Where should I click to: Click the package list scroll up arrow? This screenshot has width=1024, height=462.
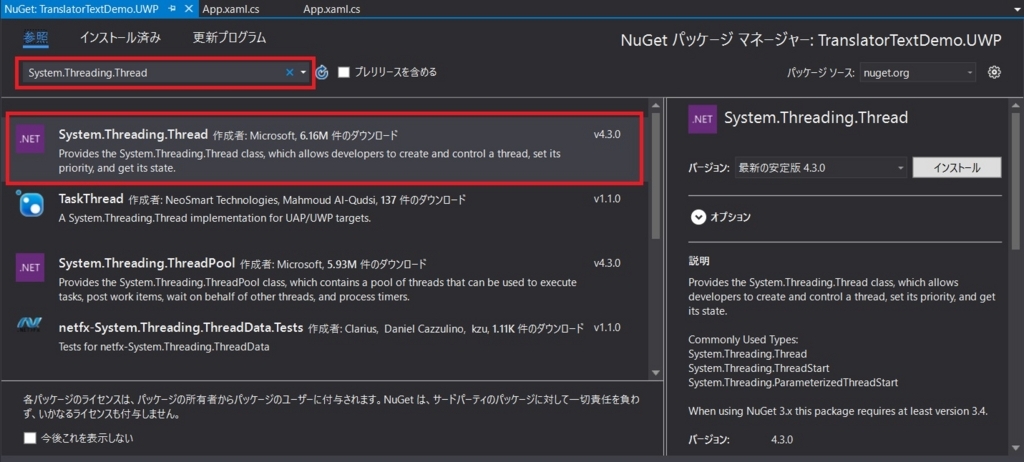tap(656, 105)
